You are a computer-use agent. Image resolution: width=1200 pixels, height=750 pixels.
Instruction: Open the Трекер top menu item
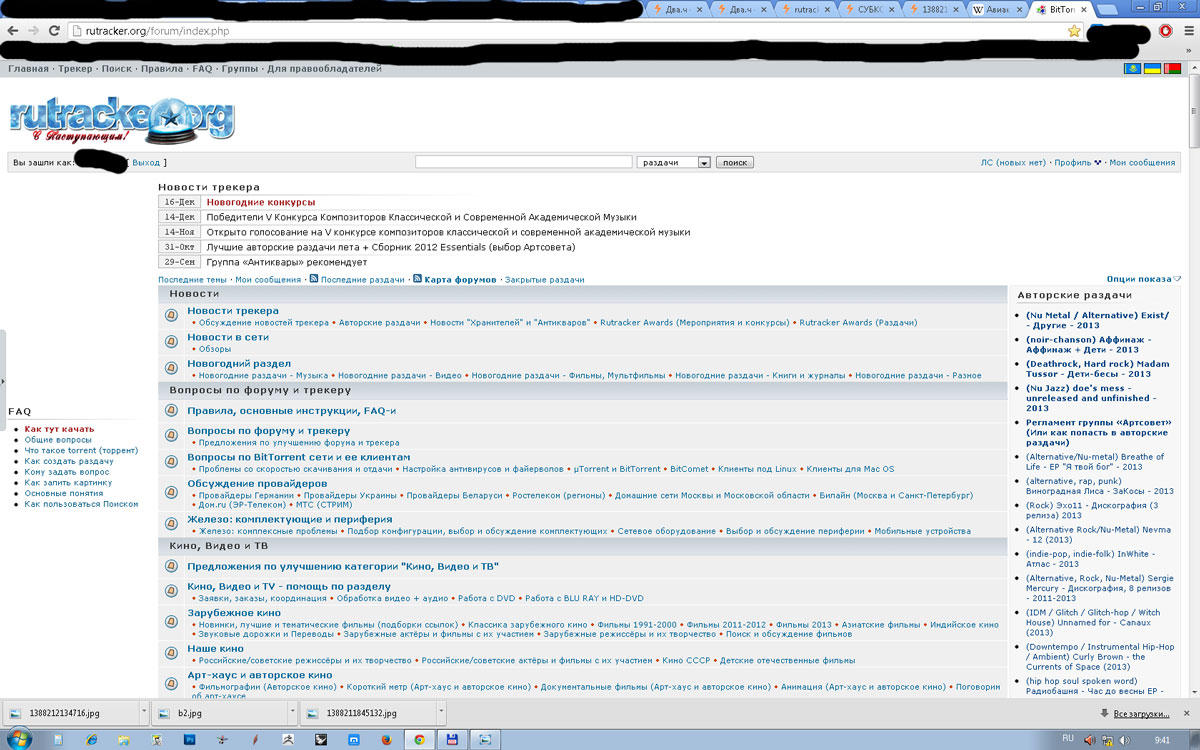75,69
